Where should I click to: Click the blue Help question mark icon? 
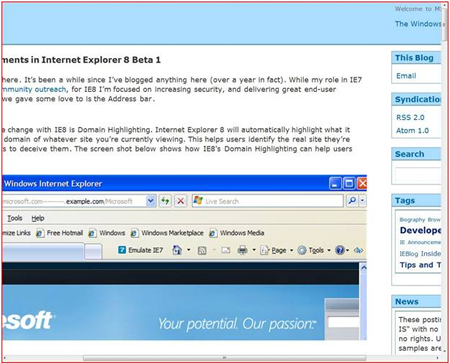[x=340, y=250]
